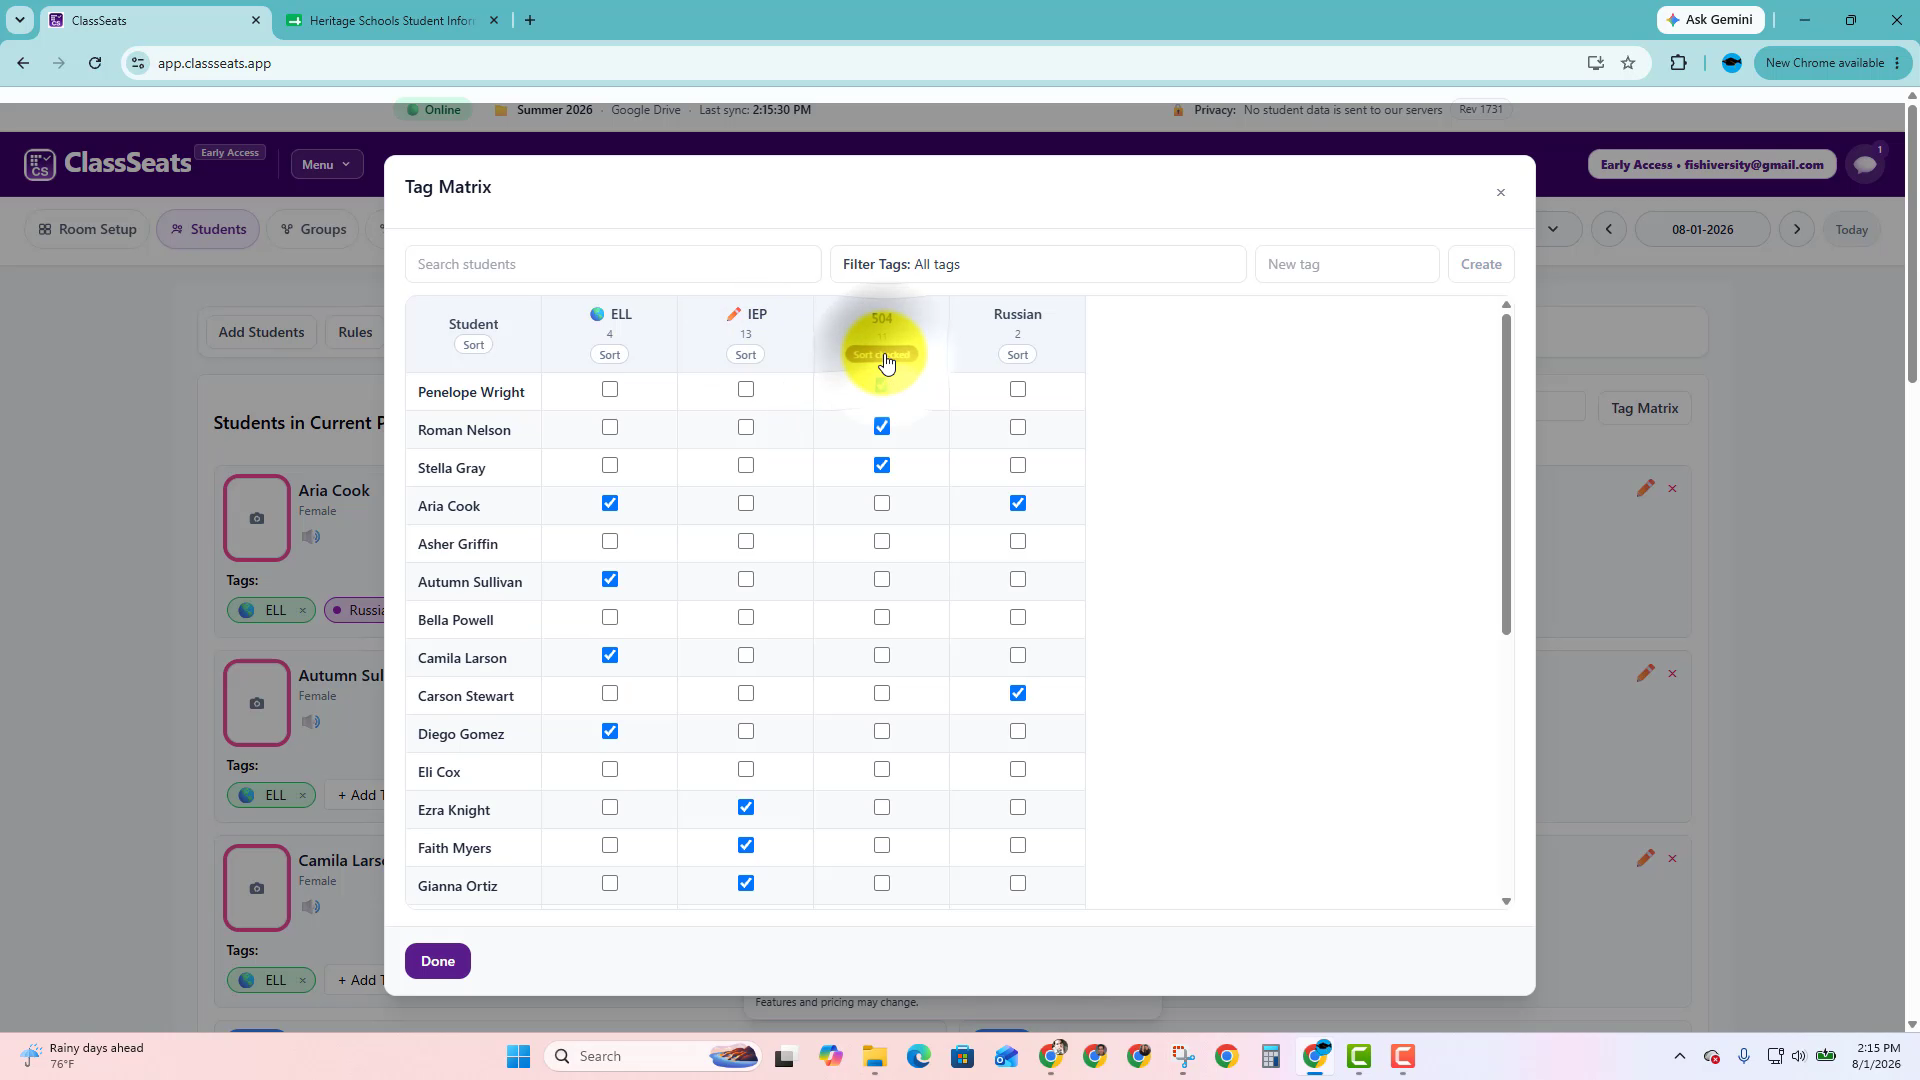Open the Room Setup tab
Image resolution: width=1920 pixels, height=1080 pixels.
pos(87,229)
